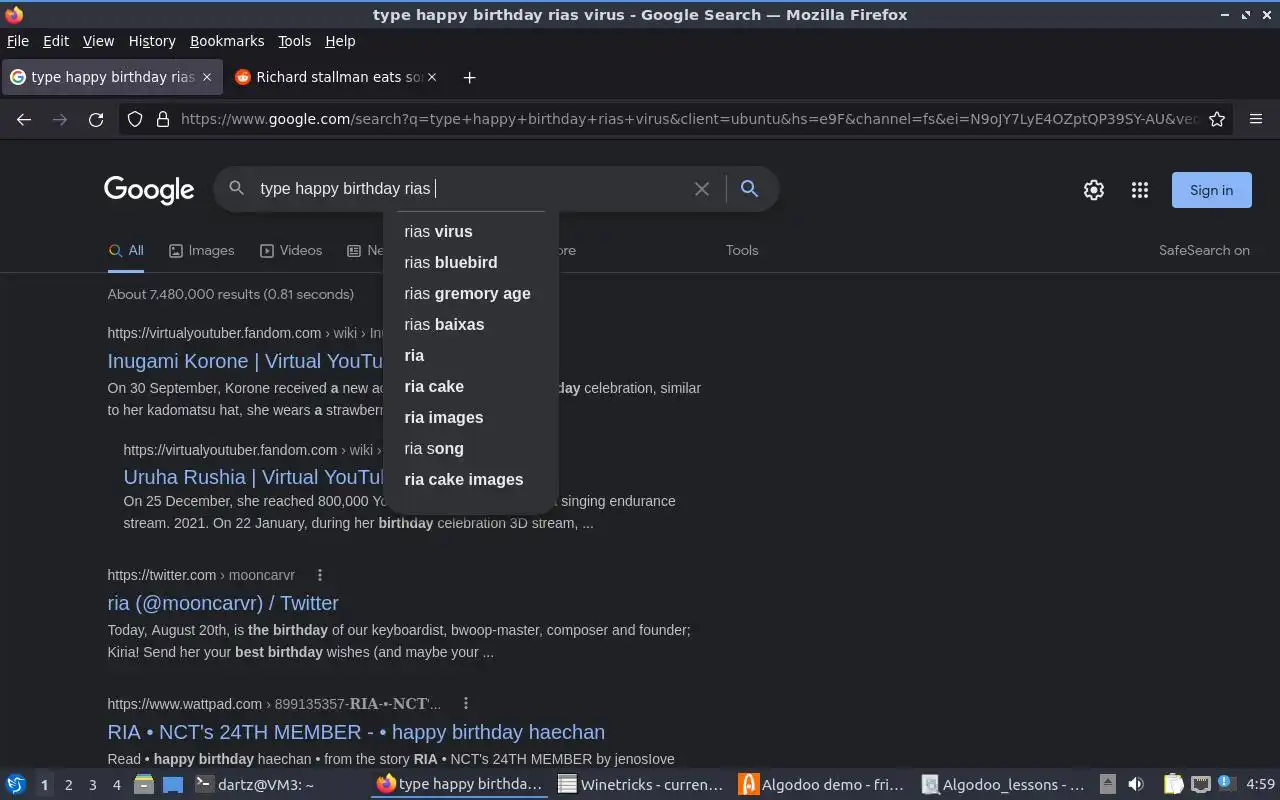Choose suggestion "rias gremory age"

(470, 293)
